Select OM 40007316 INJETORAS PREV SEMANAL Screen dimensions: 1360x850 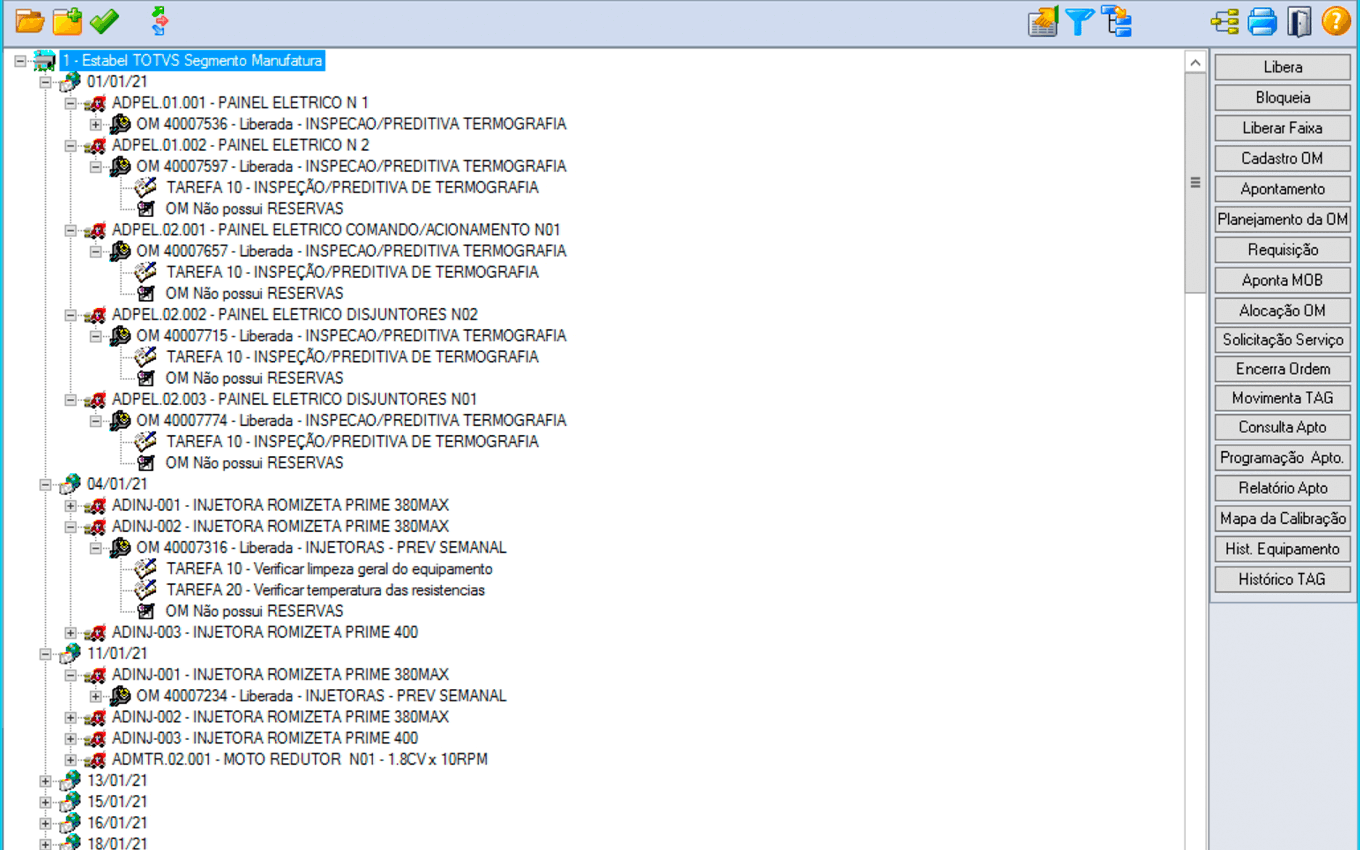(x=321, y=548)
